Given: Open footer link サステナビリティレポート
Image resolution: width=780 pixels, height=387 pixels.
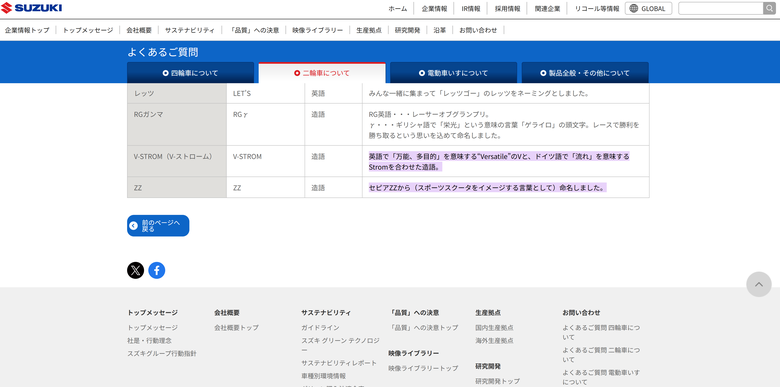Looking at the screenshot, I should [339, 363].
